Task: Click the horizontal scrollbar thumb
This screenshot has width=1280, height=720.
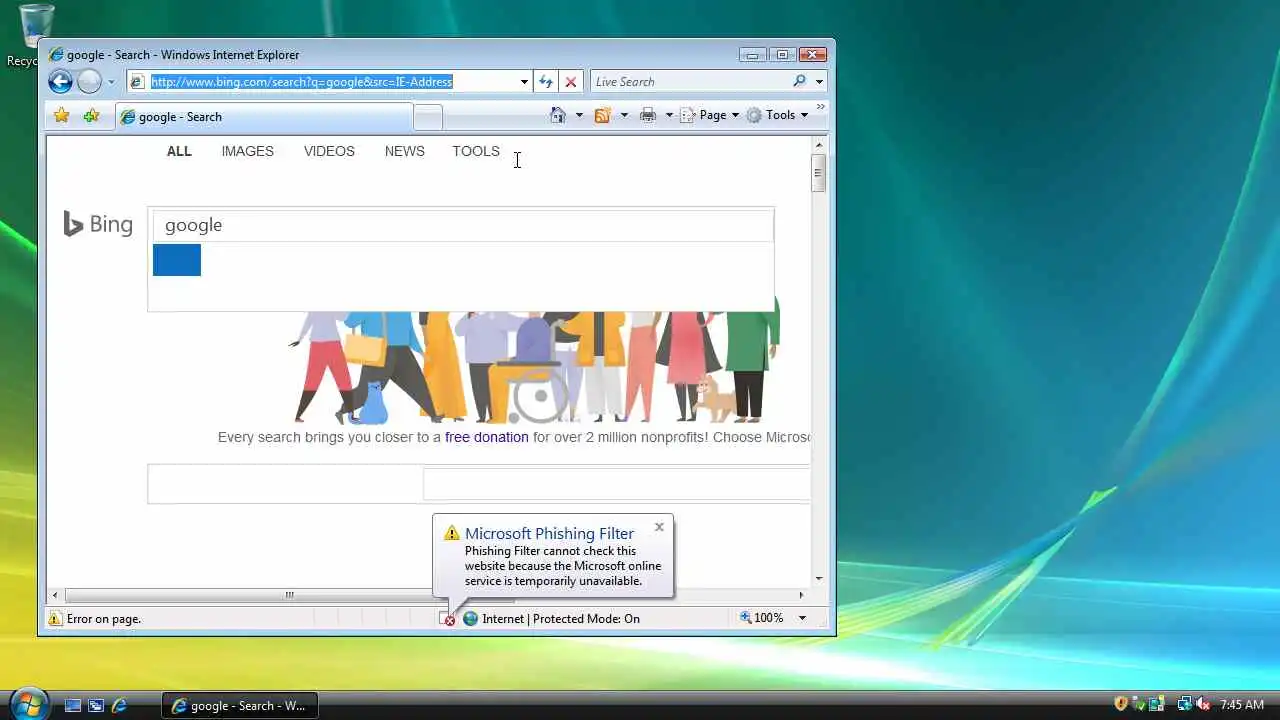Action: [289, 595]
